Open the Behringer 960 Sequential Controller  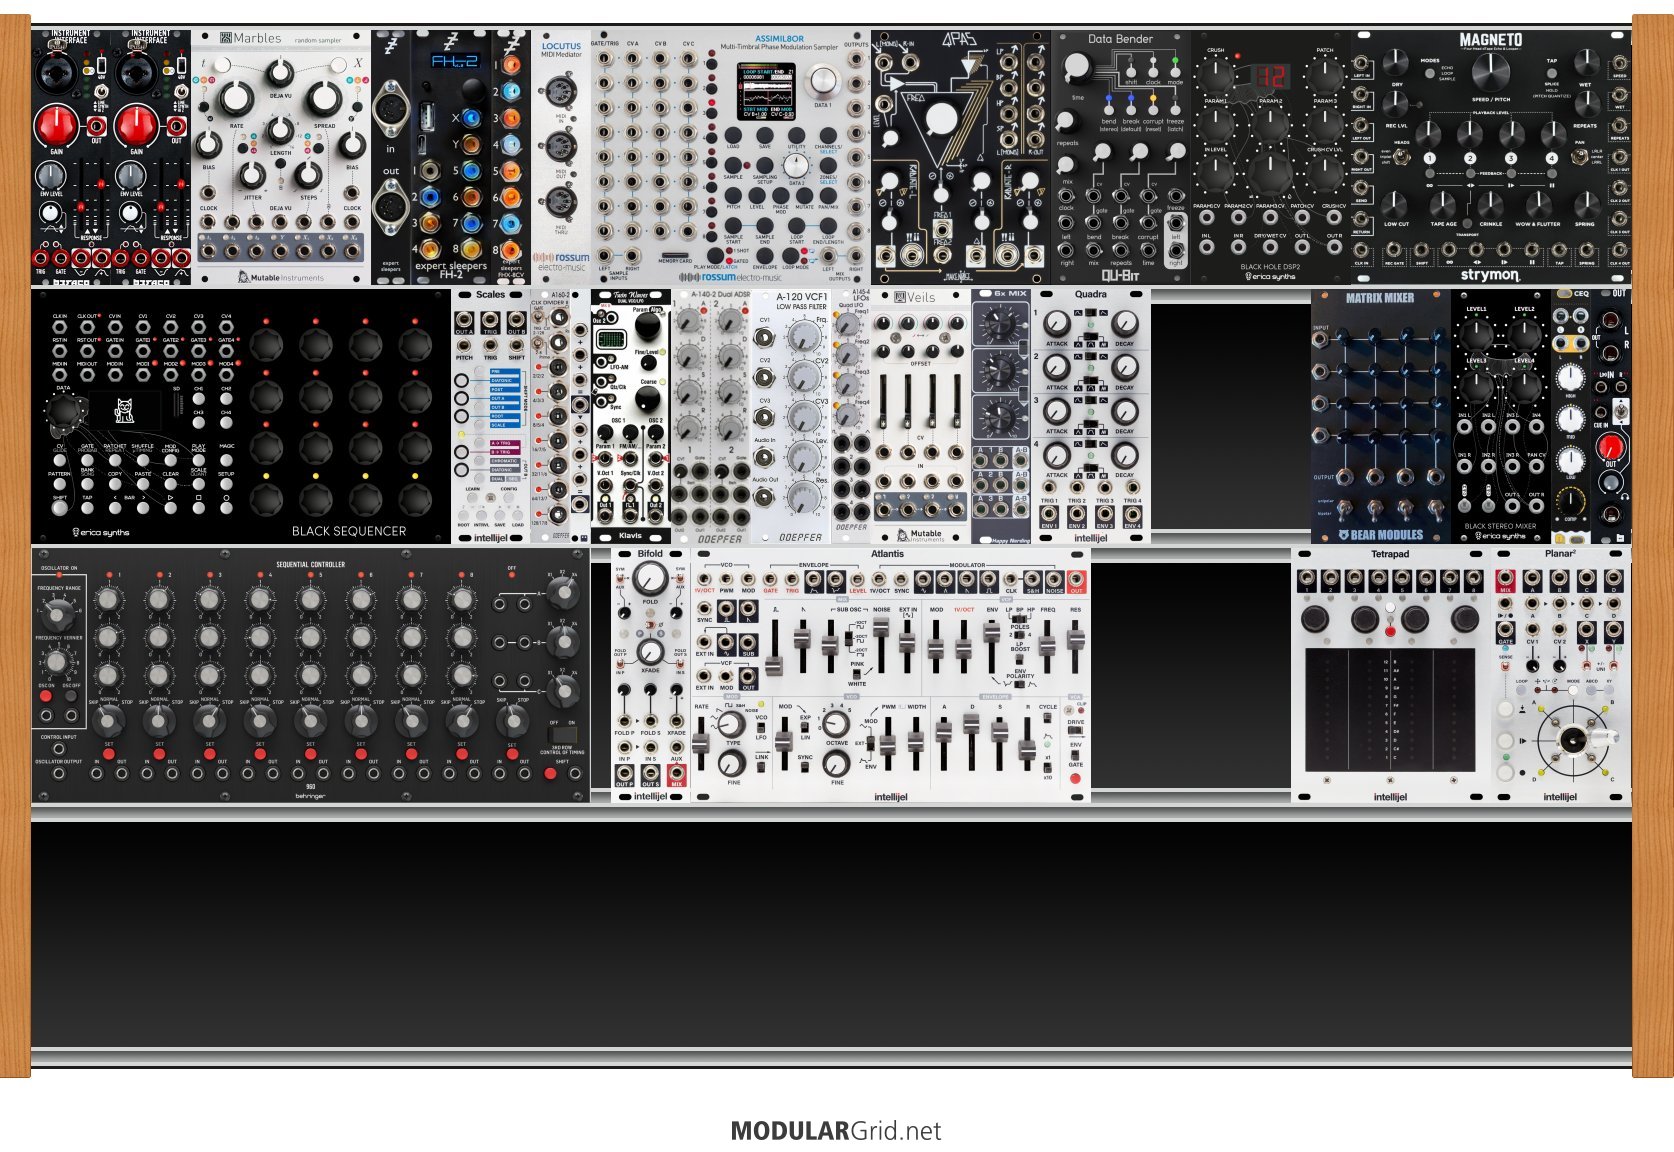tap(311, 674)
